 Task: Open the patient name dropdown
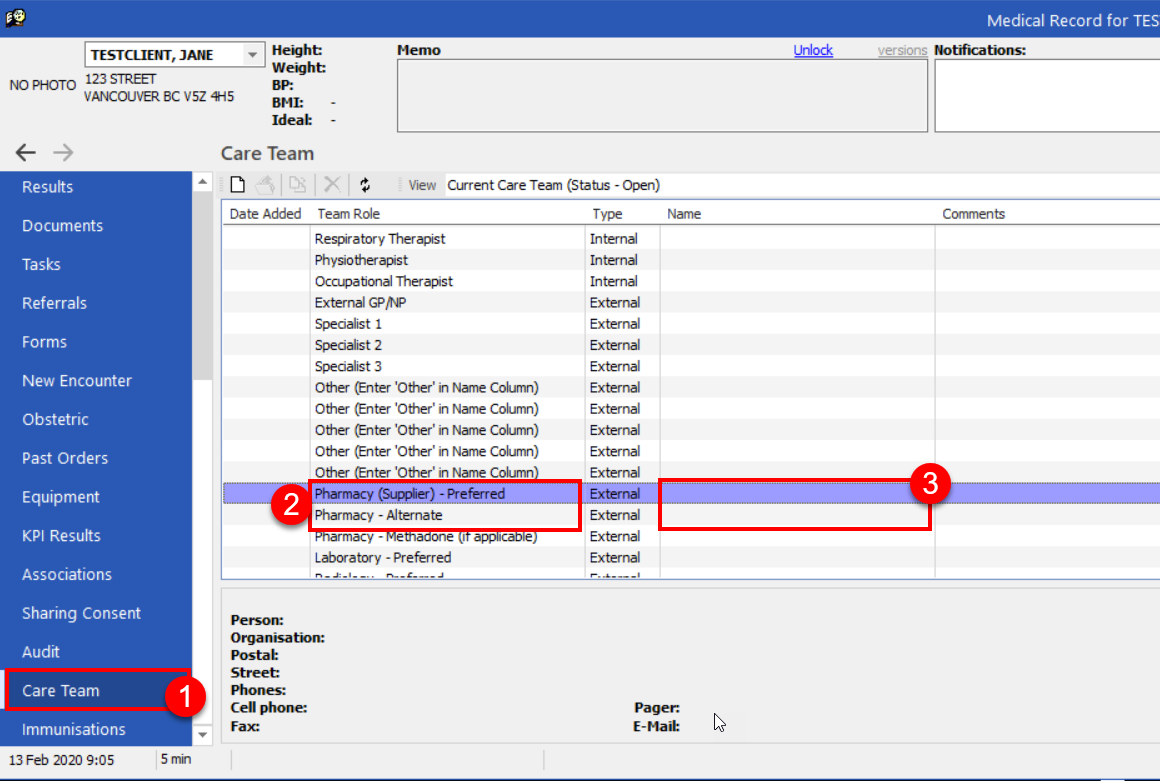point(252,55)
